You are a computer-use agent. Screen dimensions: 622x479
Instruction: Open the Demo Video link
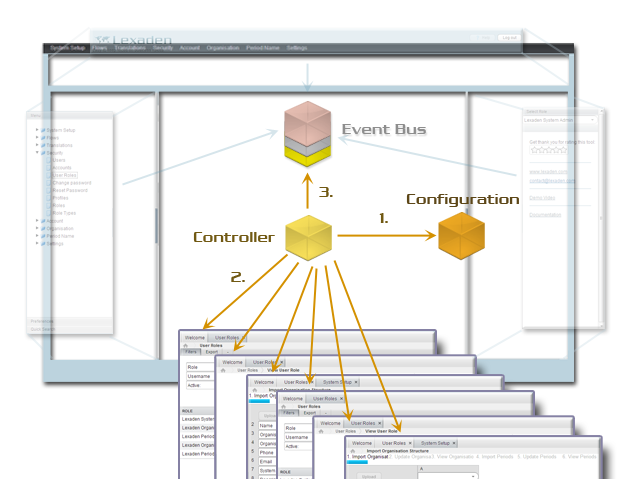542,198
